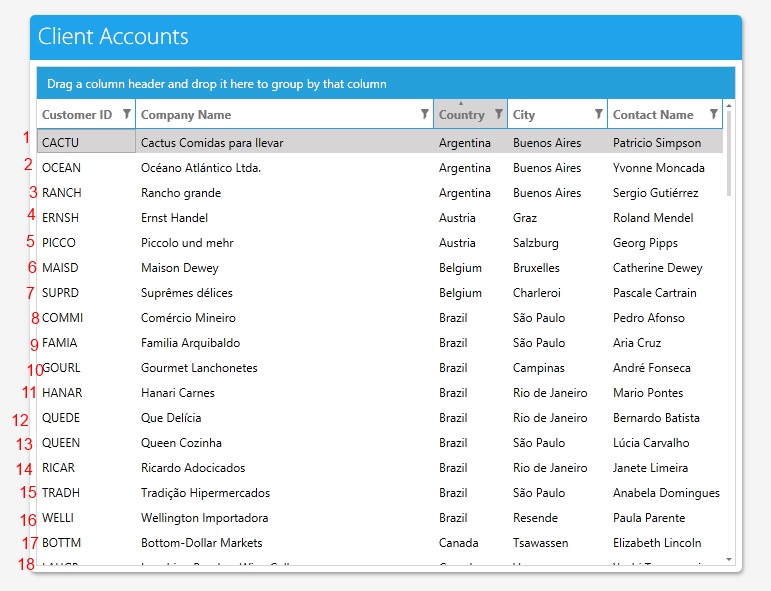Screen dimensions: 771x591
Task: Click the Country column filter funnel icon
Action: [499, 115]
